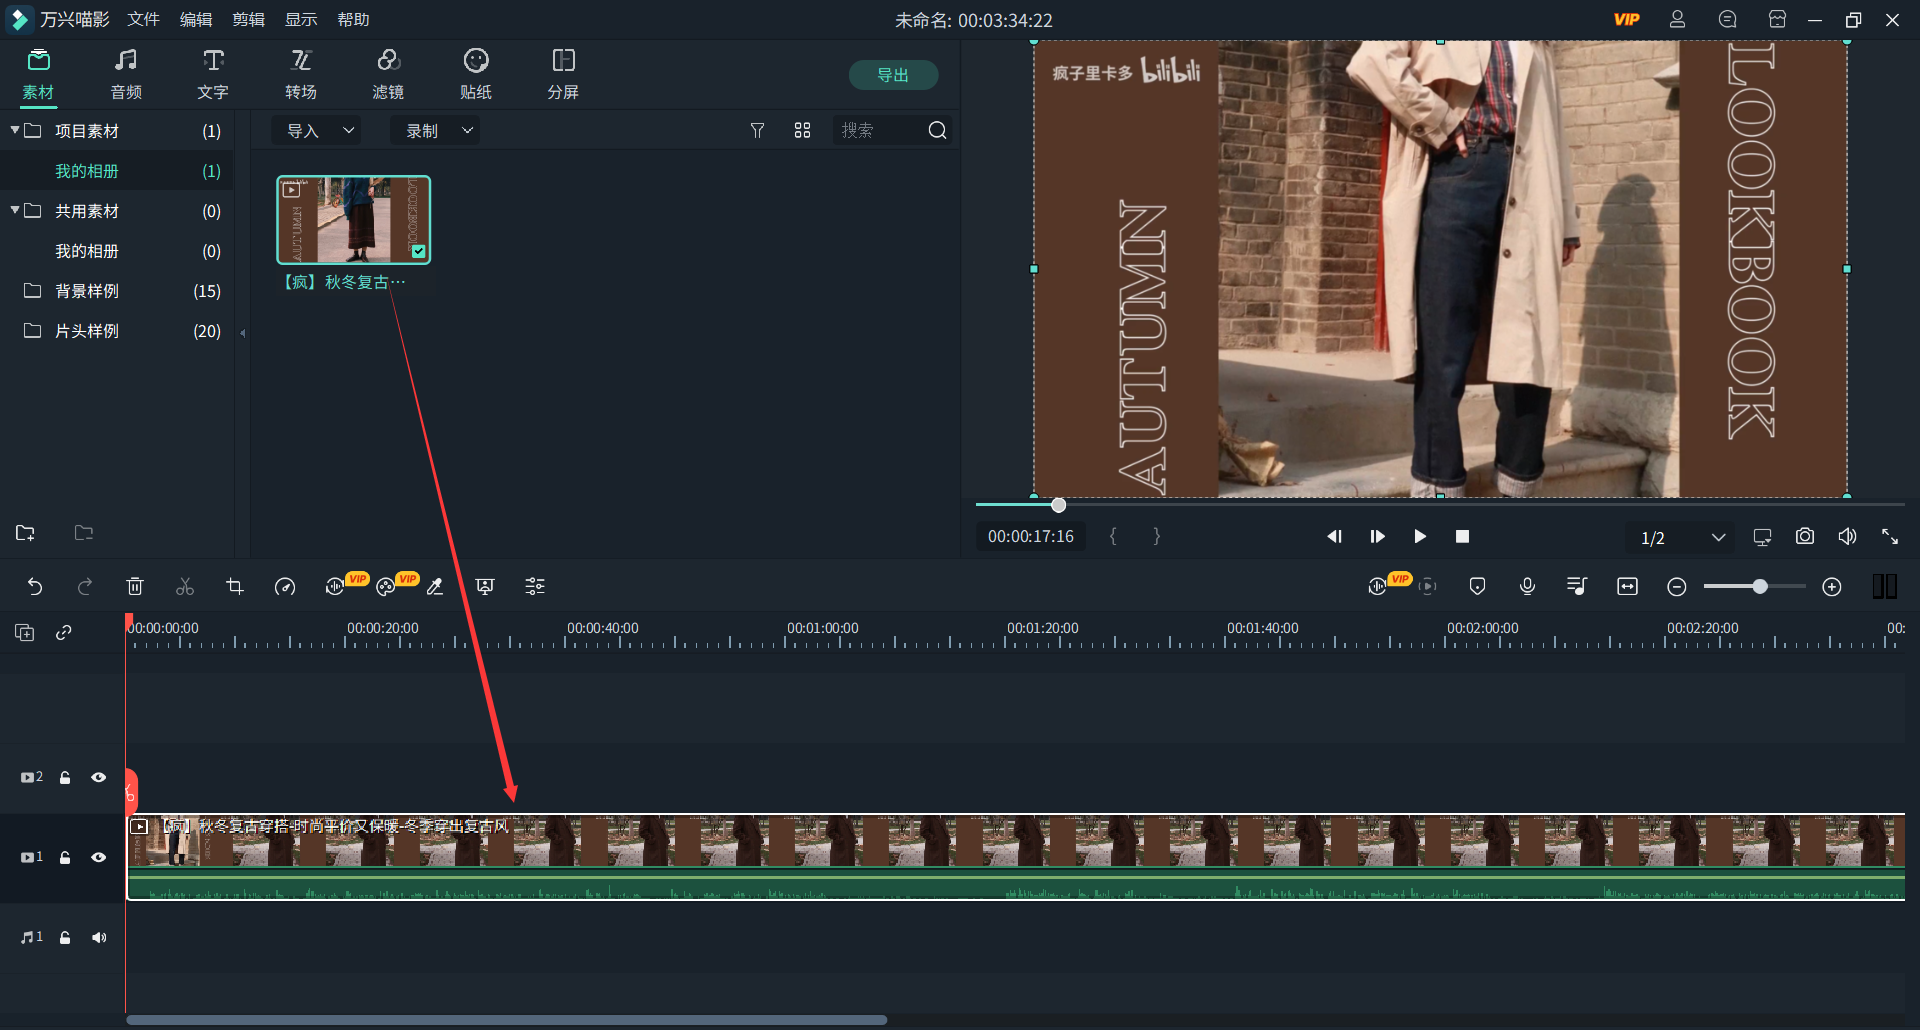Open the 剪辑 menu
1920x1030 pixels.
(248, 20)
